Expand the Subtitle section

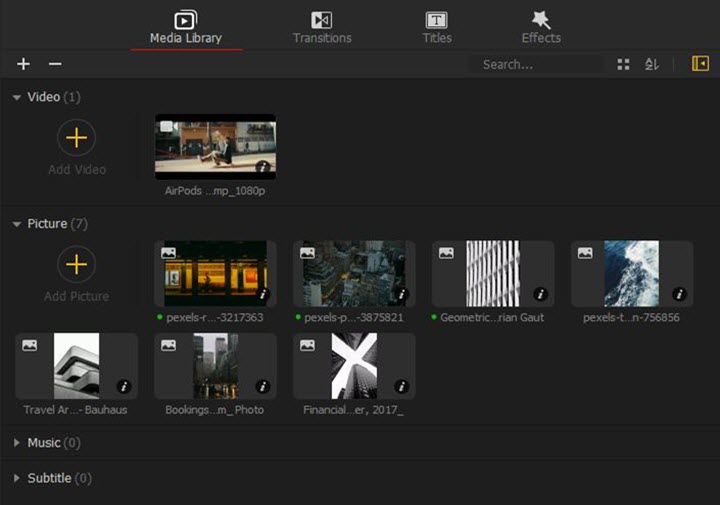[16, 478]
